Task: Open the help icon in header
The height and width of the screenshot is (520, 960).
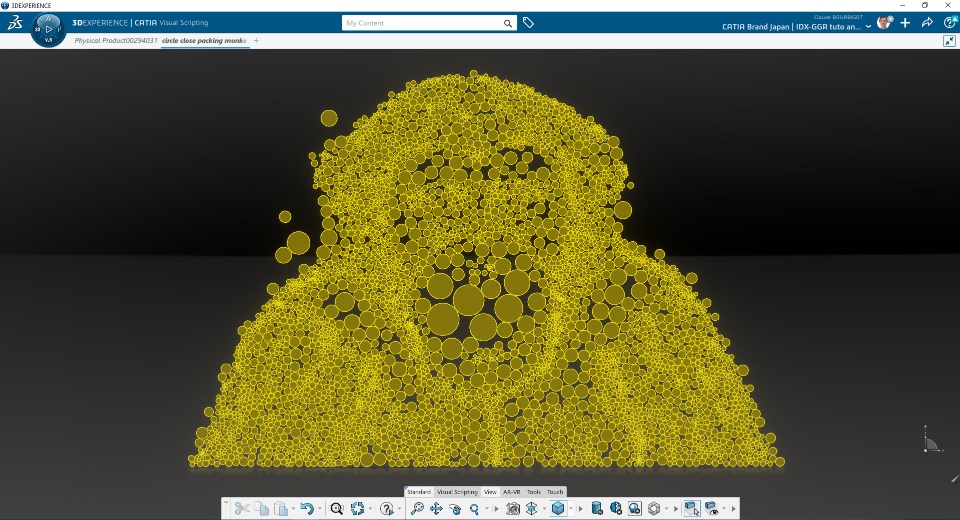Action: pos(950,23)
